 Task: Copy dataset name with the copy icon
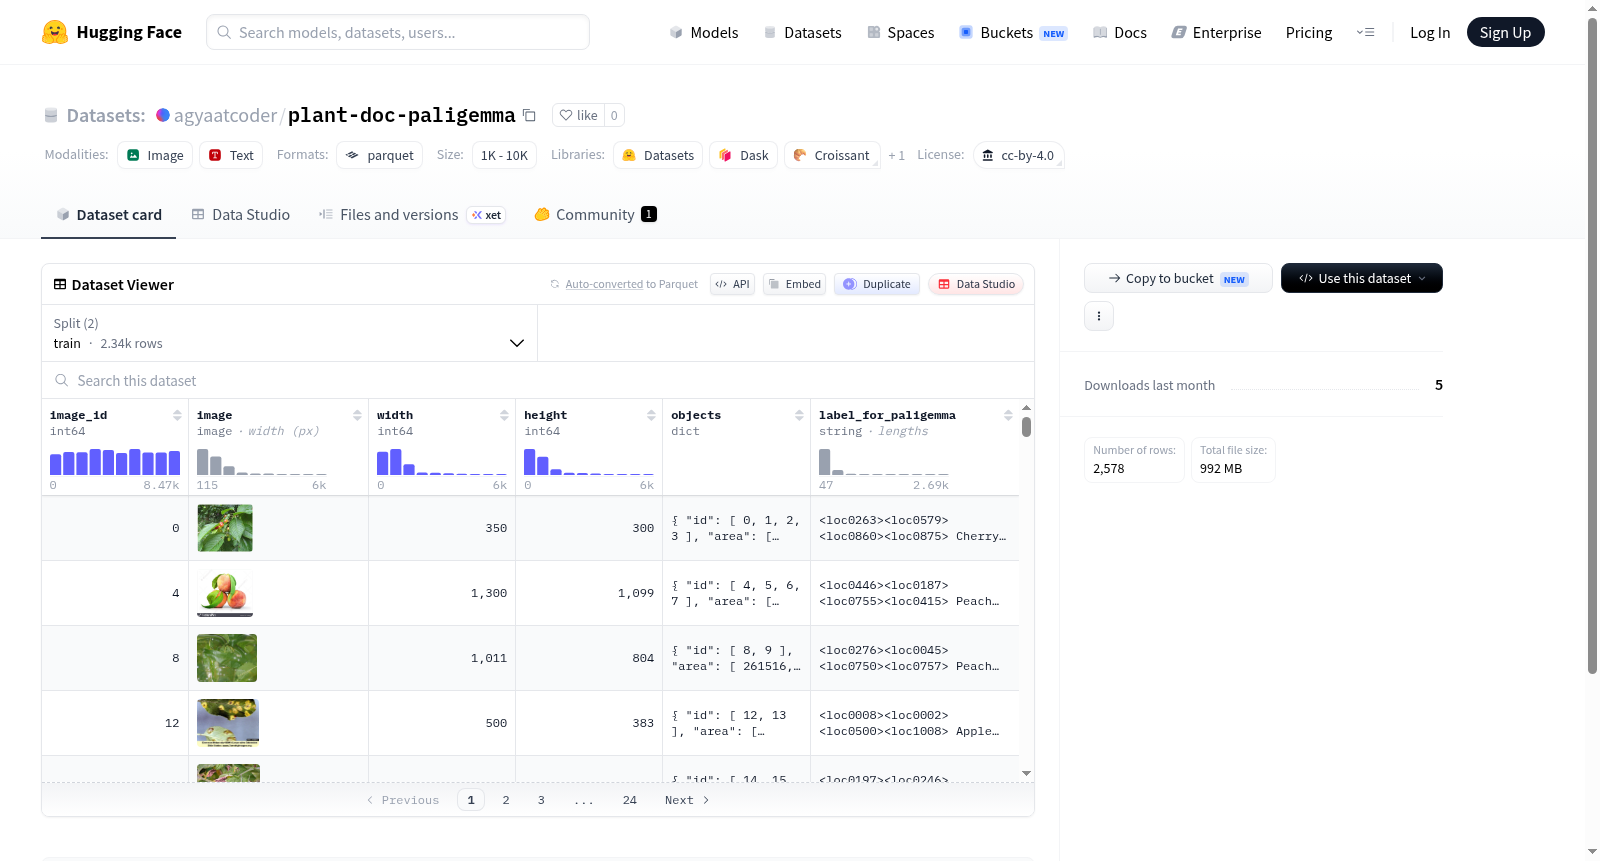click(x=530, y=116)
